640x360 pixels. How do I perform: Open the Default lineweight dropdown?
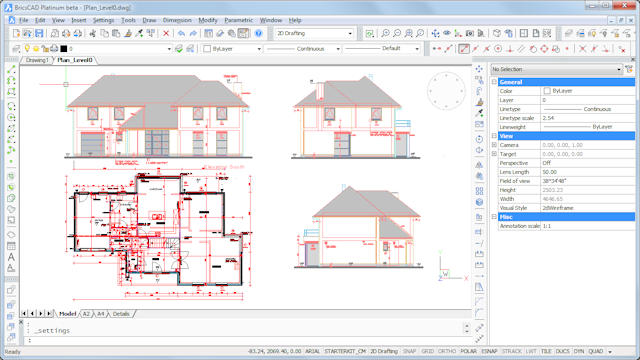[x=417, y=49]
